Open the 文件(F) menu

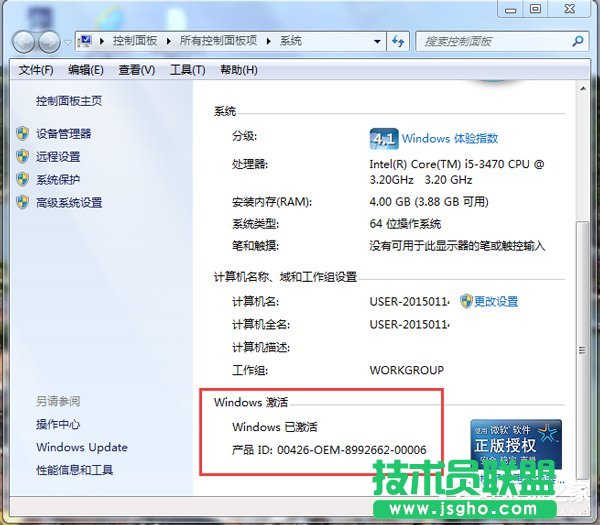coord(36,70)
